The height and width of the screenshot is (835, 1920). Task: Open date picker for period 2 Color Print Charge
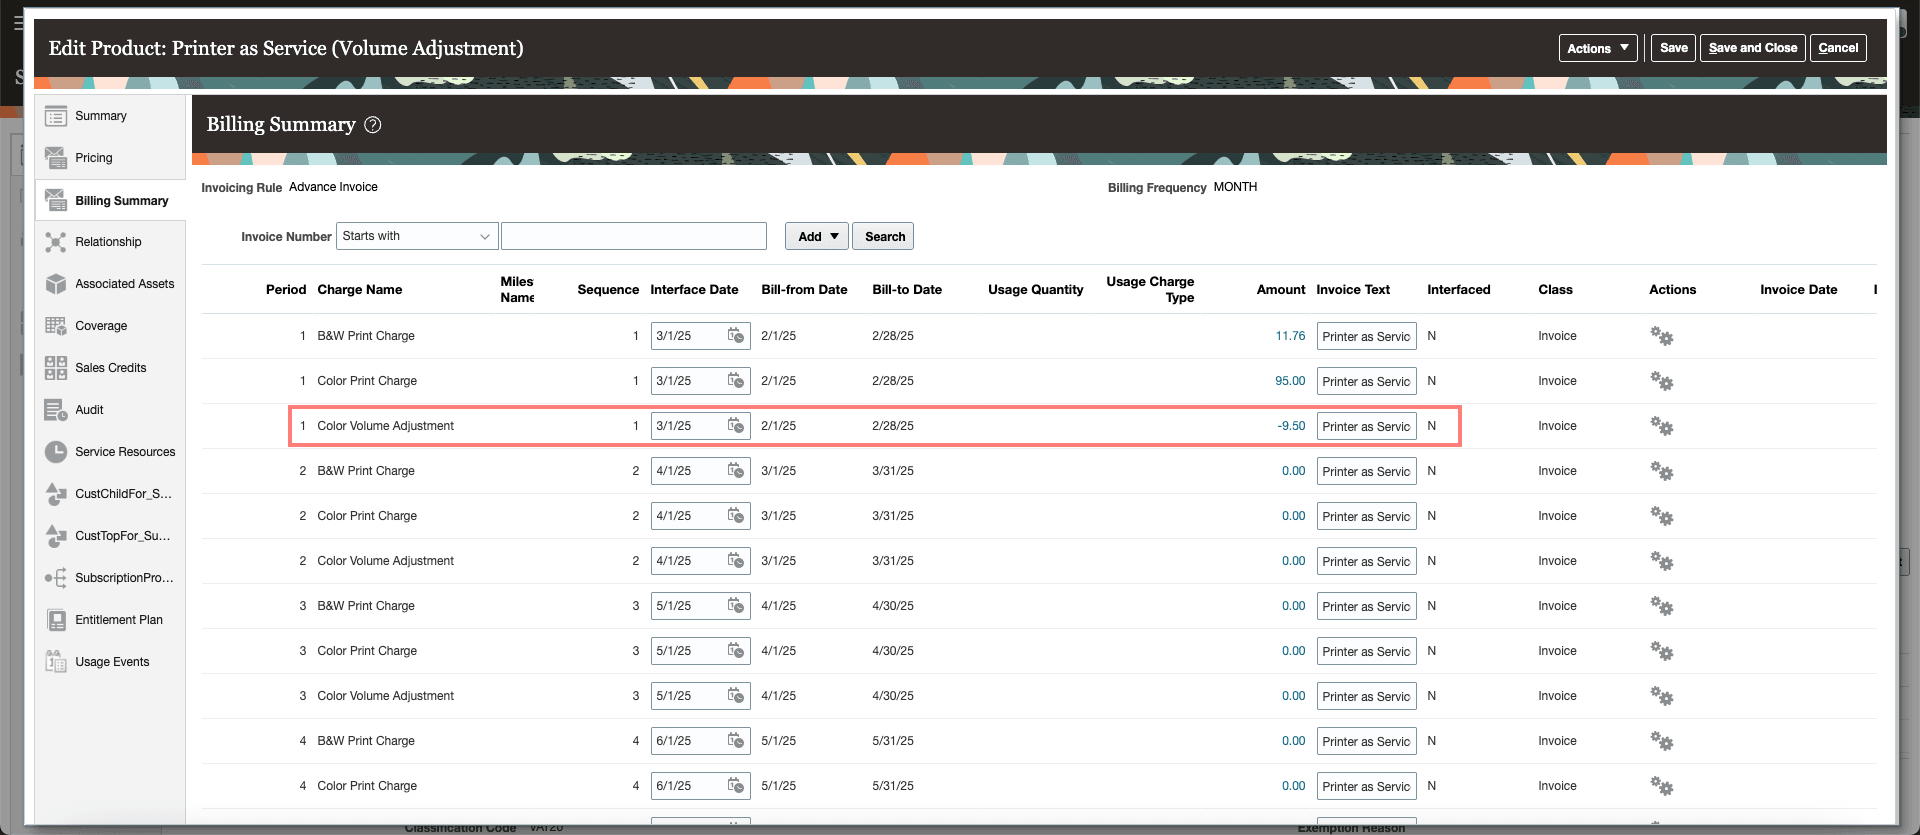coord(736,516)
